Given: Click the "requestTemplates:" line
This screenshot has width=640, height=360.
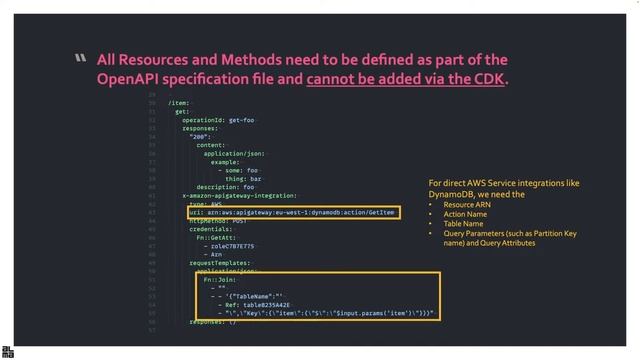Looking at the screenshot, I should pos(220,263).
